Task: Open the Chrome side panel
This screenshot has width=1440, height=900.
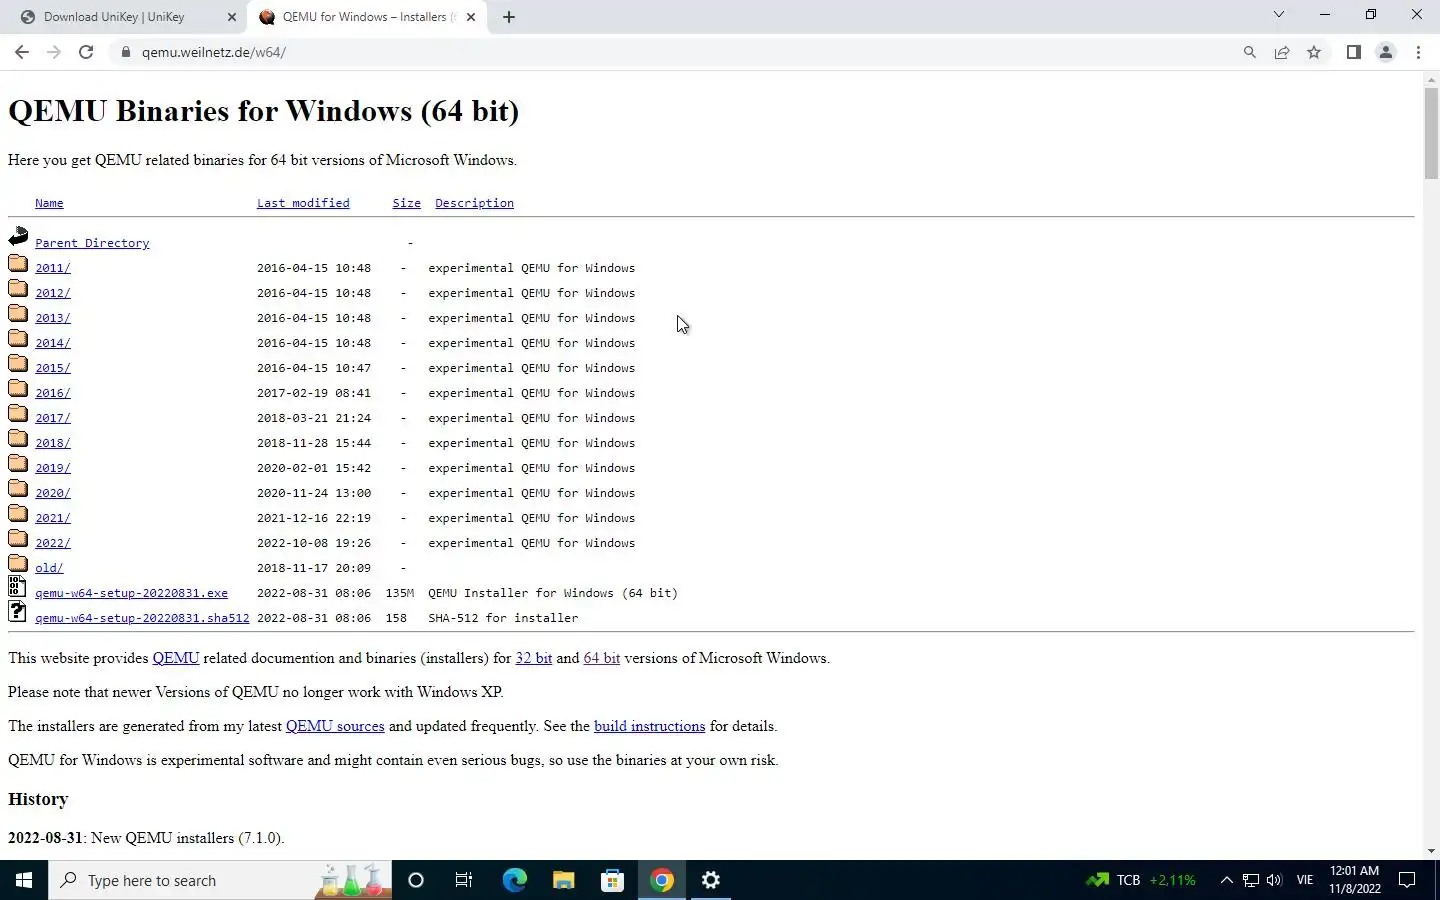Action: [1353, 52]
